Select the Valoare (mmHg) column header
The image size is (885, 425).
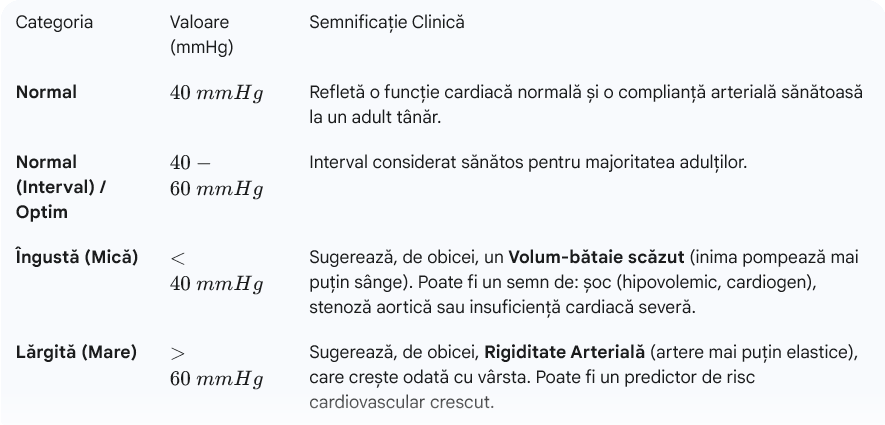click(203, 34)
